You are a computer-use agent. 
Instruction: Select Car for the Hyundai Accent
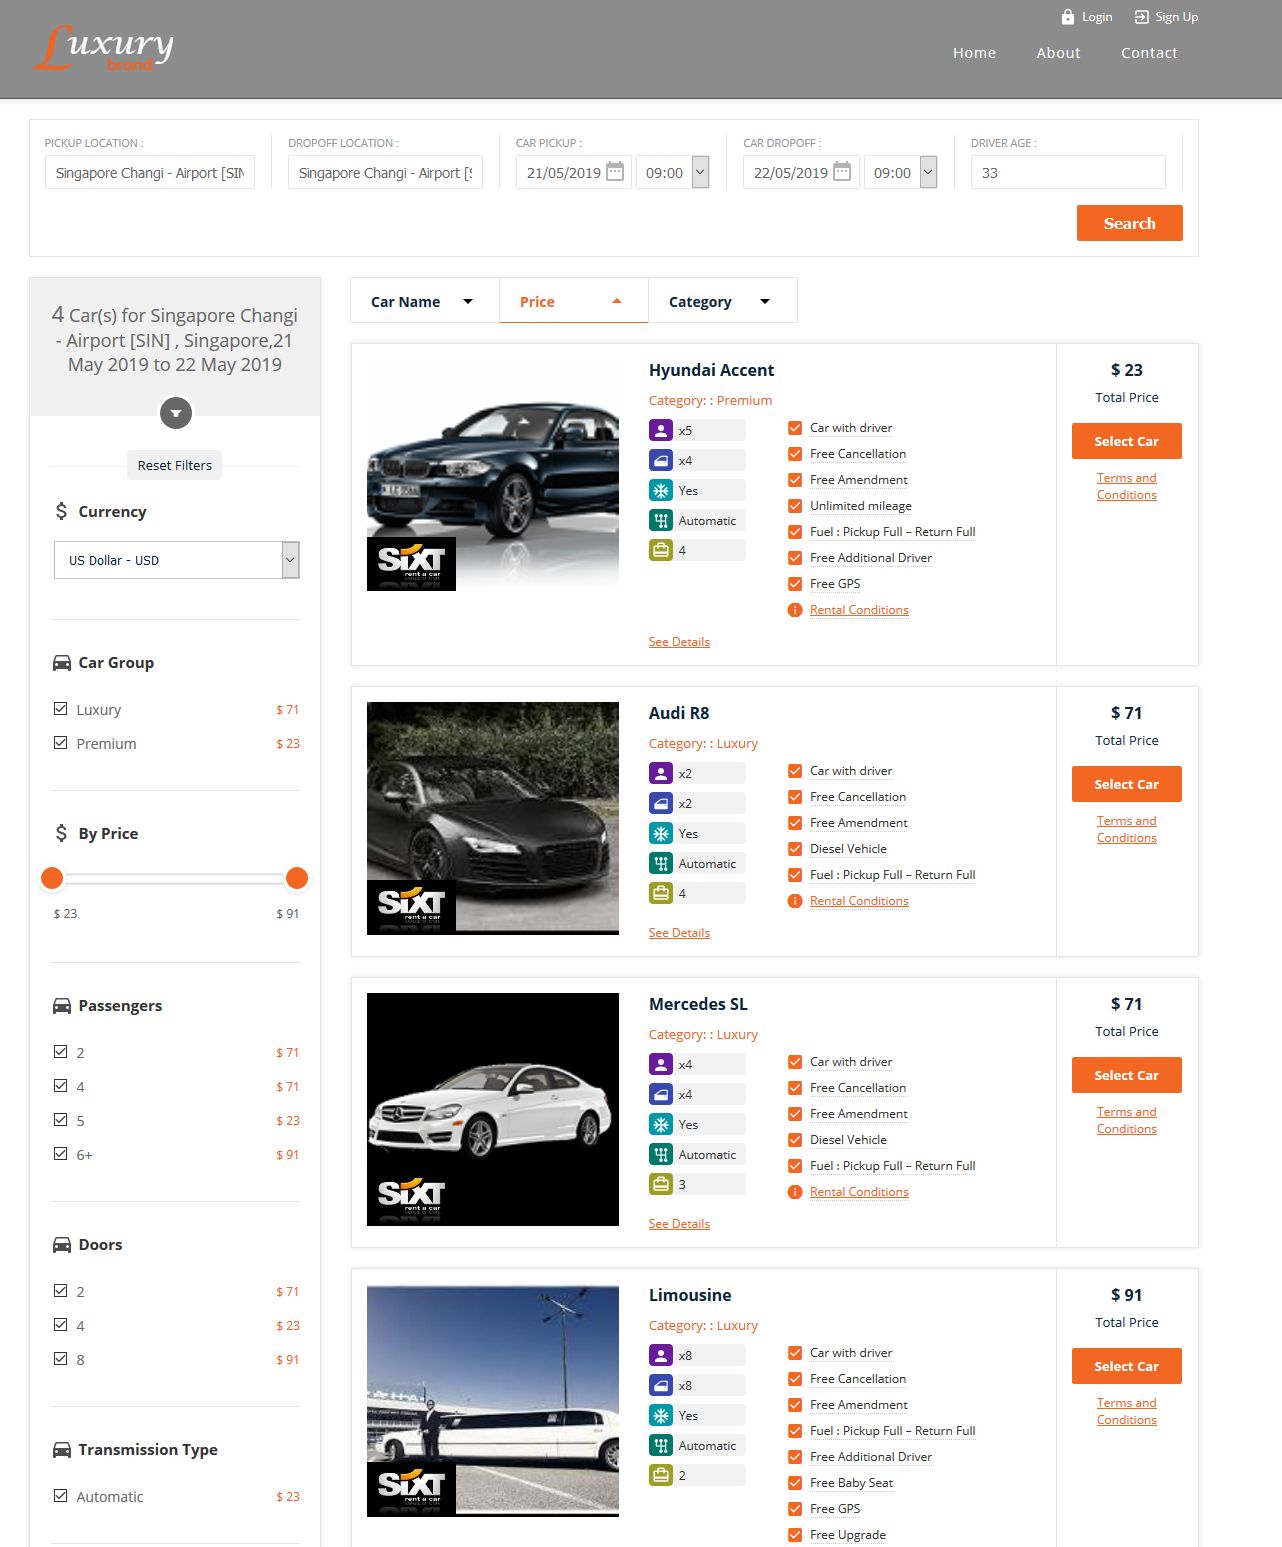click(x=1126, y=441)
